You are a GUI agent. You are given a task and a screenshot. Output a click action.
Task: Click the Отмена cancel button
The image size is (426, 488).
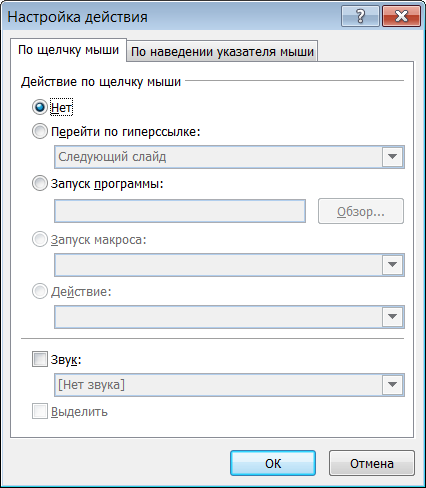pos(372,463)
